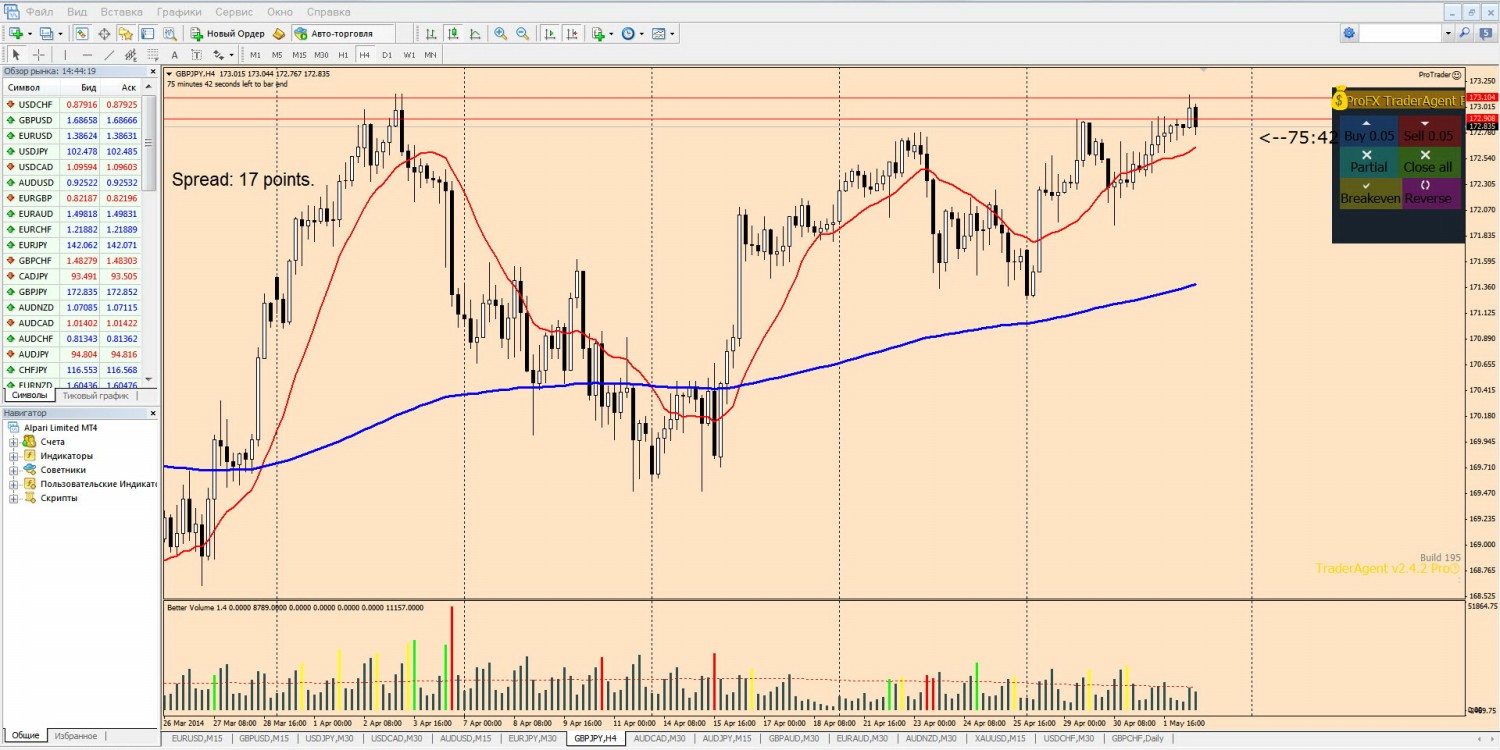1500x750 pixels.
Task: Expand the Советники tree node
Action: pos(14,470)
